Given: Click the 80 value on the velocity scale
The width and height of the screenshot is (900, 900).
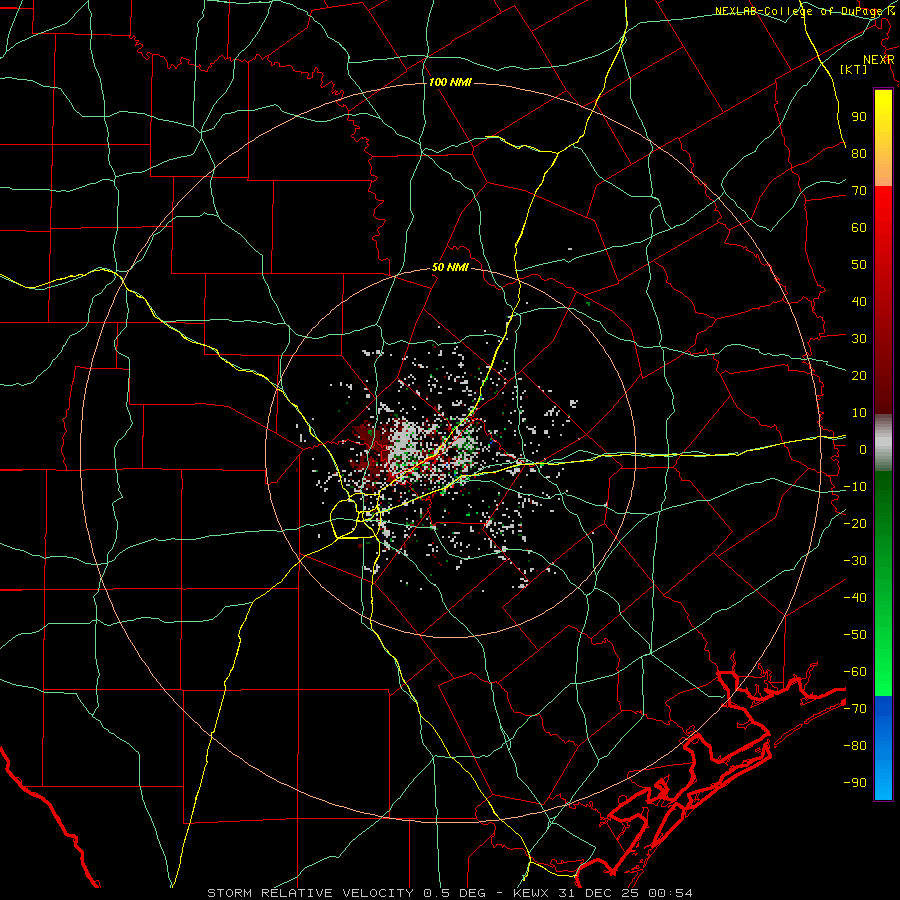Looking at the screenshot, I should pyautogui.click(x=859, y=153).
